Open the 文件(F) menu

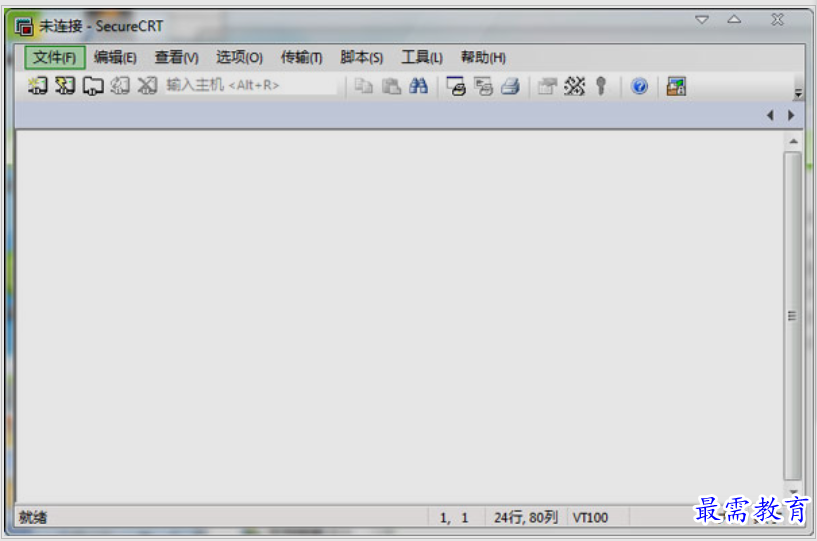(x=54, y=57)
